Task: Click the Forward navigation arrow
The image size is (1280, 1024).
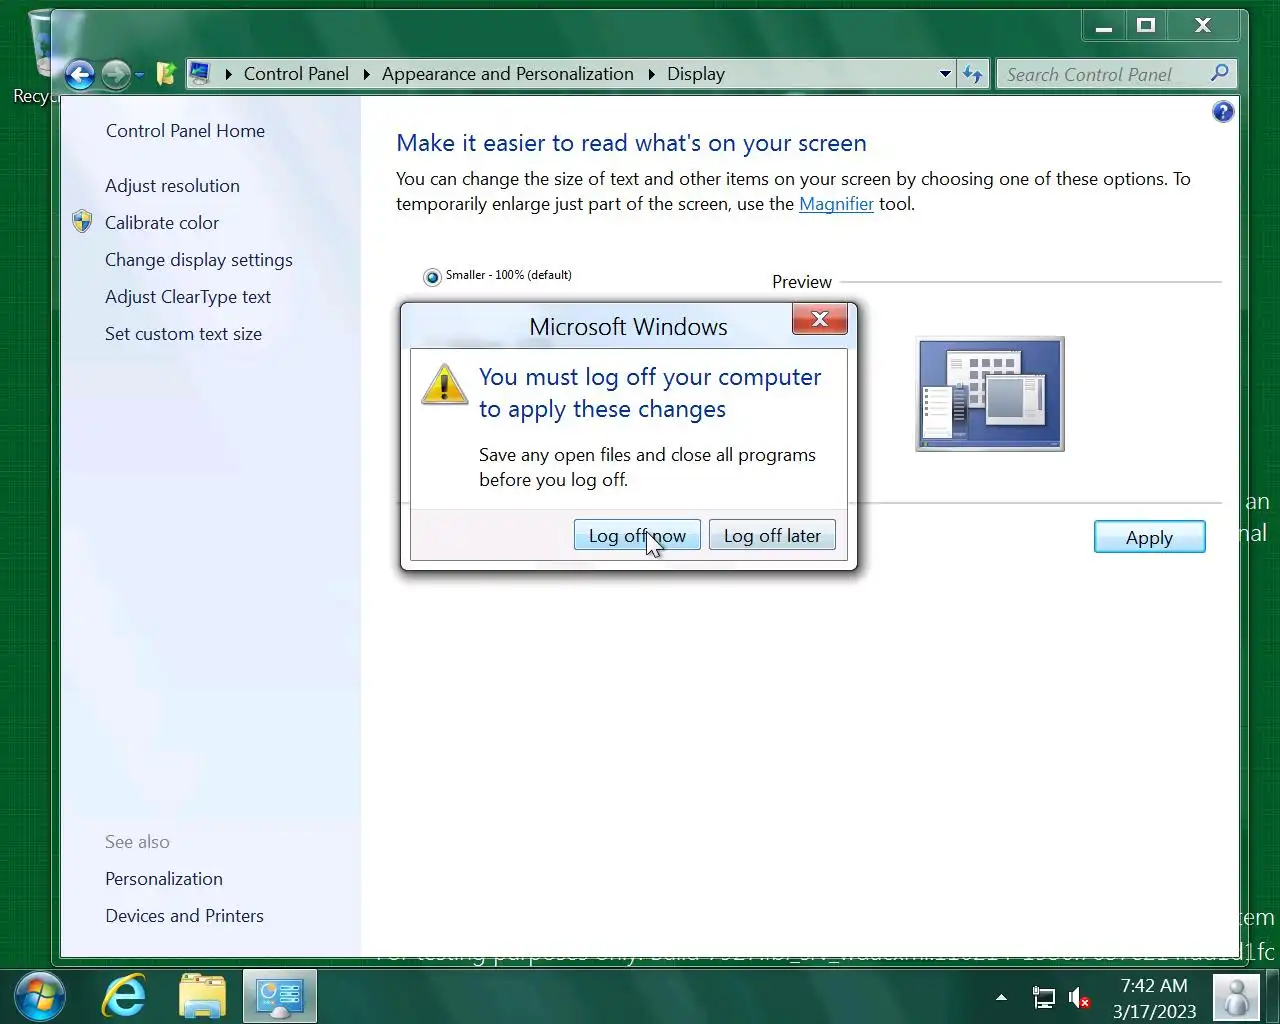Action: (x=116, y=74)
